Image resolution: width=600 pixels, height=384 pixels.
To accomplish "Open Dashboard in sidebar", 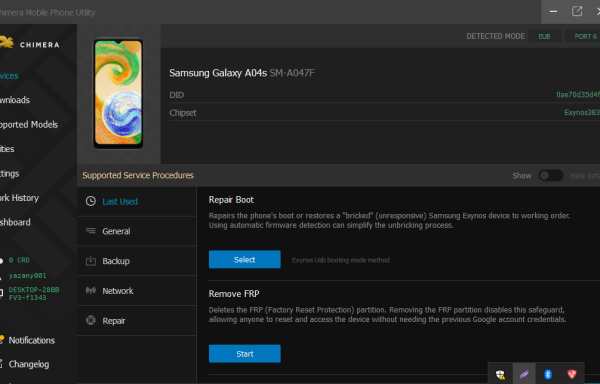I will click(x=15, y=222).
